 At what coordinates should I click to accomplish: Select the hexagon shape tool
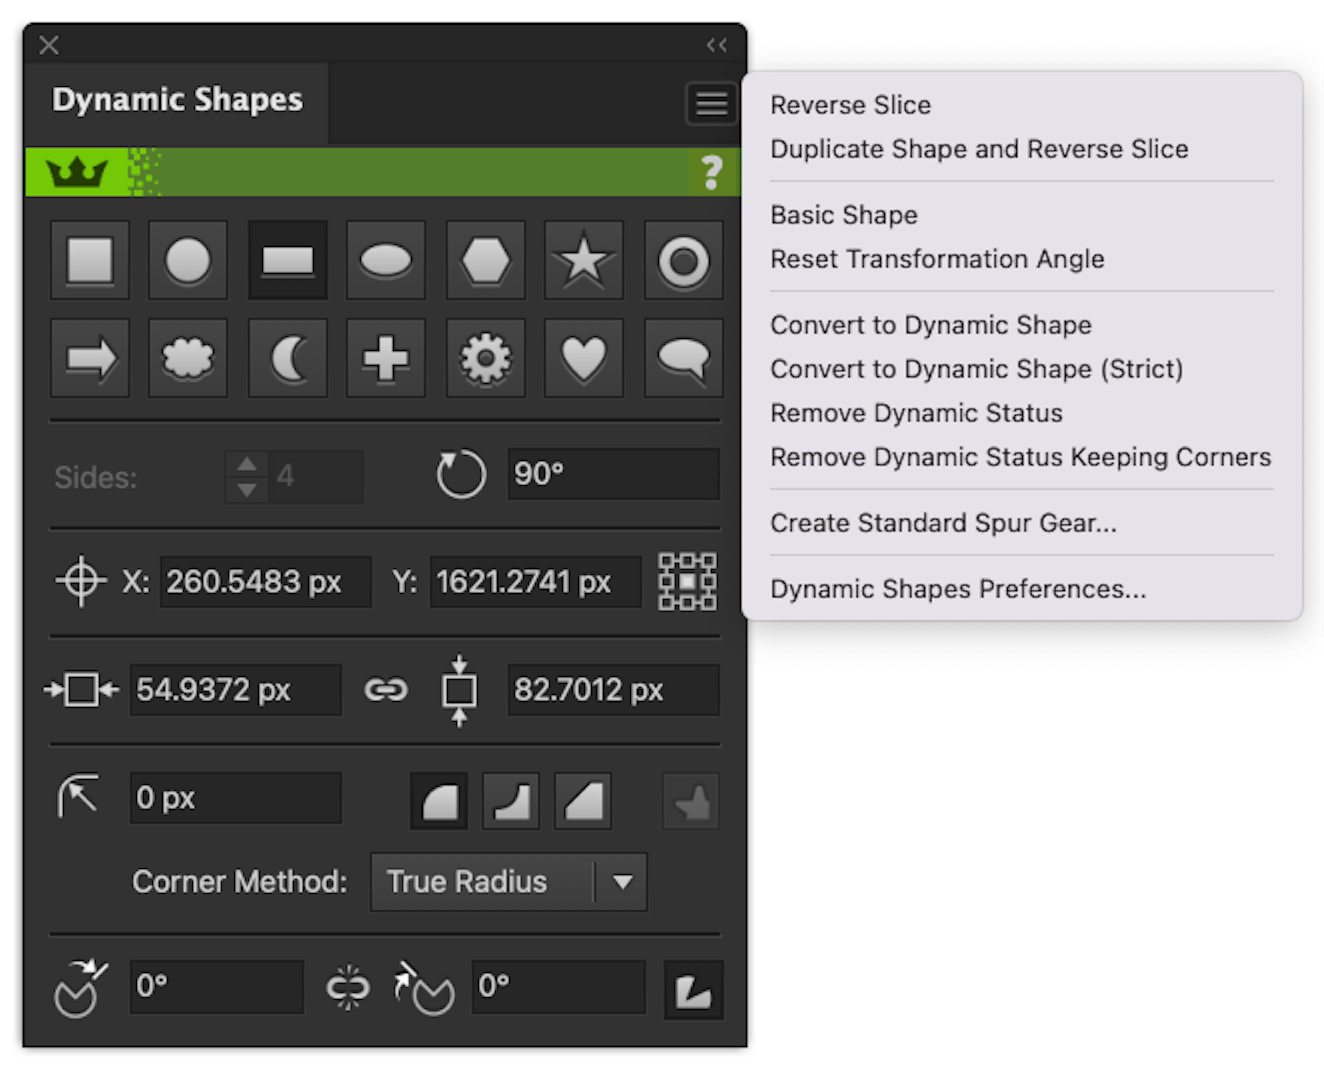pos(485,260)
